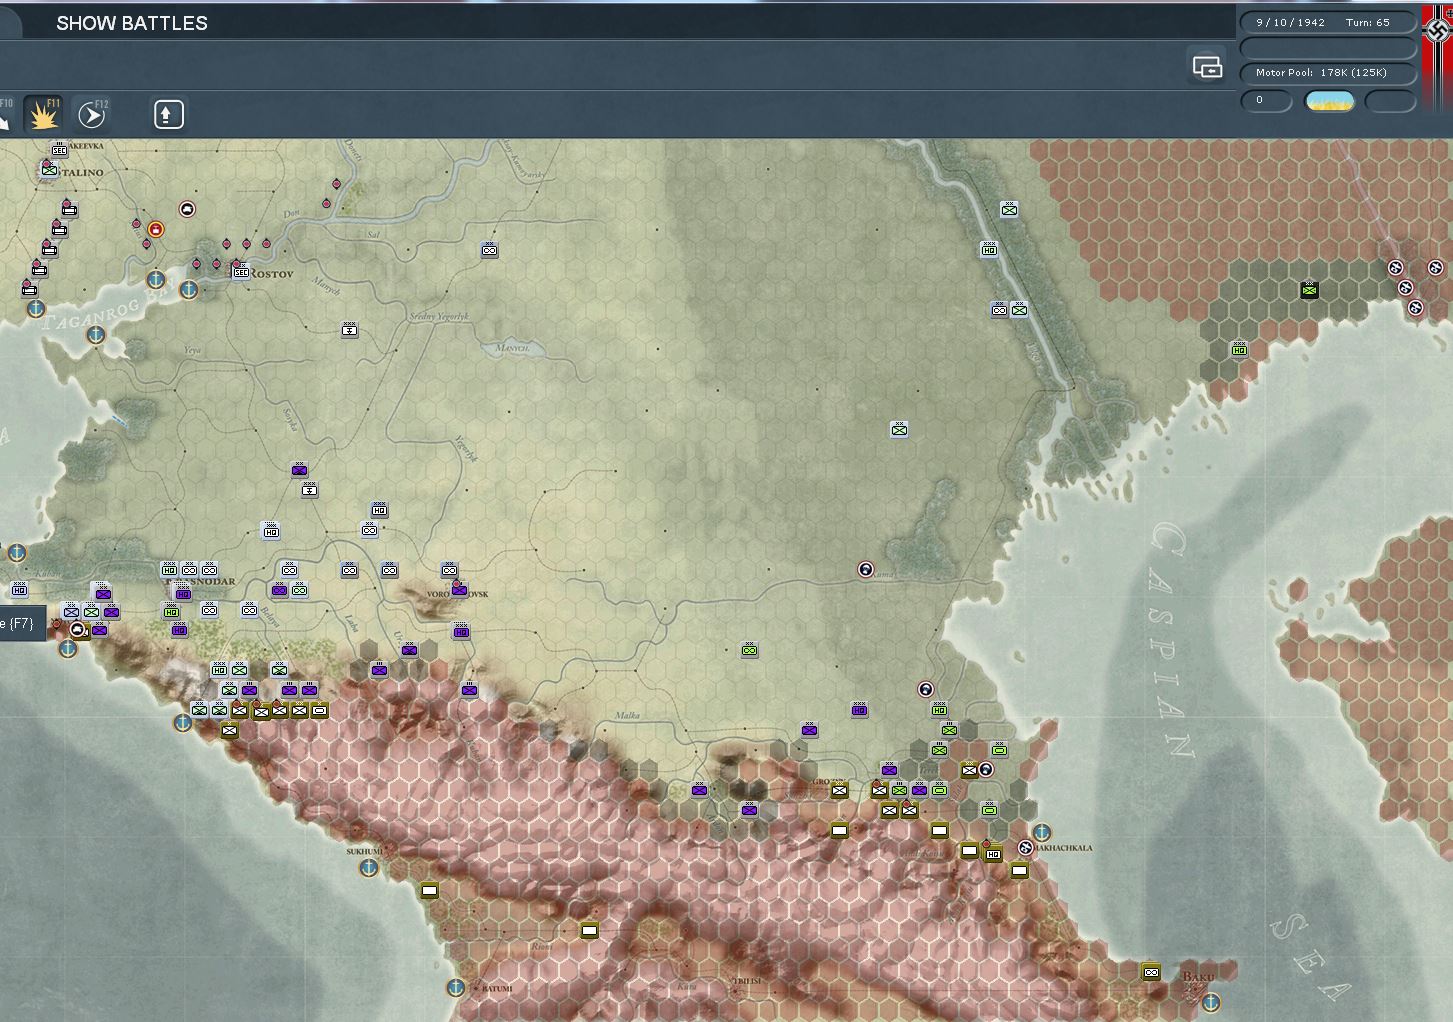1453x1022 pixels.
Task: Click the F12 end-turn arrow button
Action: tap(92, 114)
